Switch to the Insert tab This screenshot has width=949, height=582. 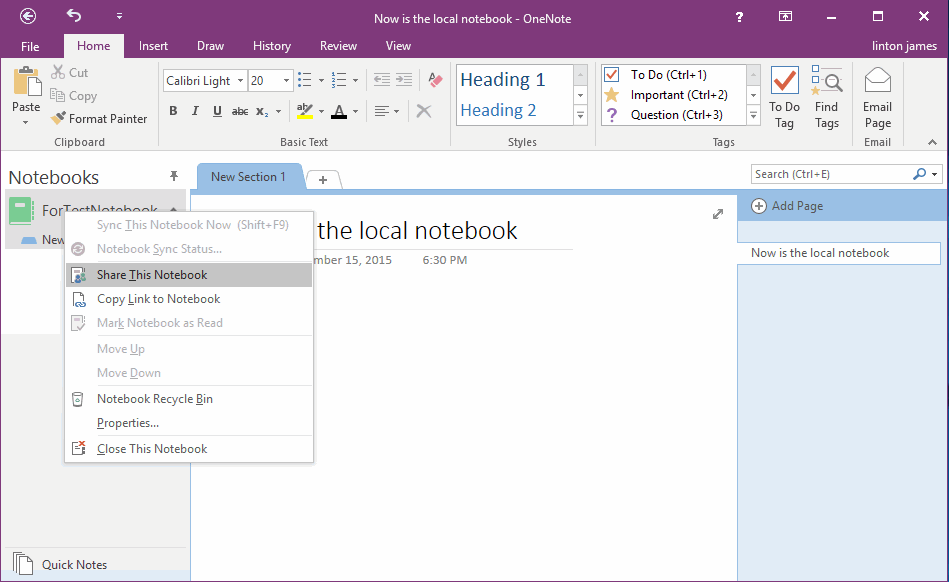[153, 45]
